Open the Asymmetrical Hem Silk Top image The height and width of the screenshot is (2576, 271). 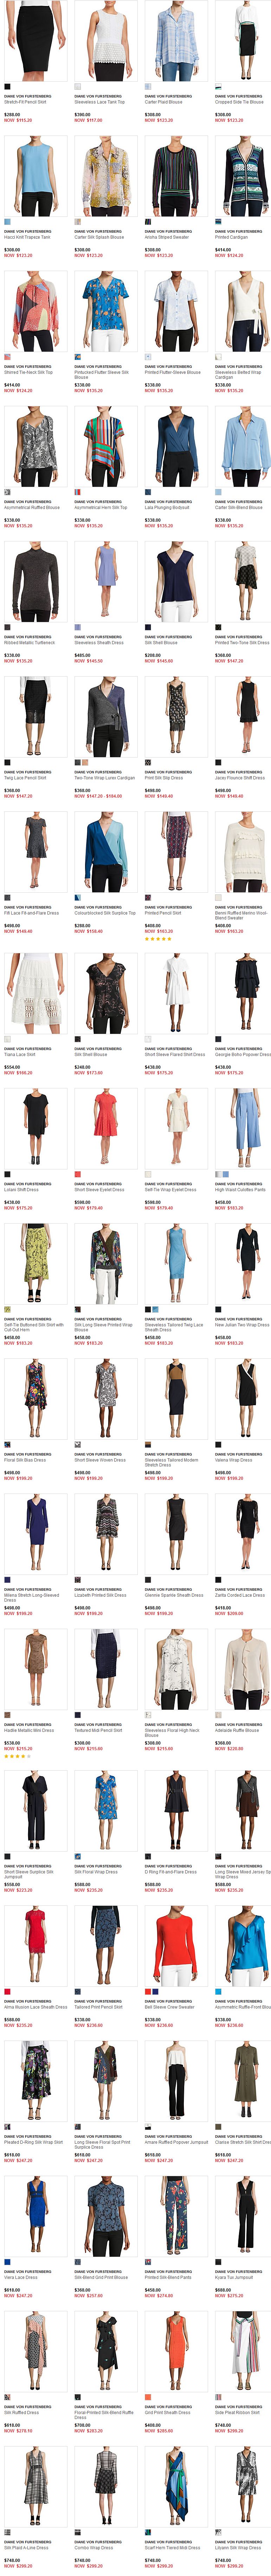(x=105, y=446)
